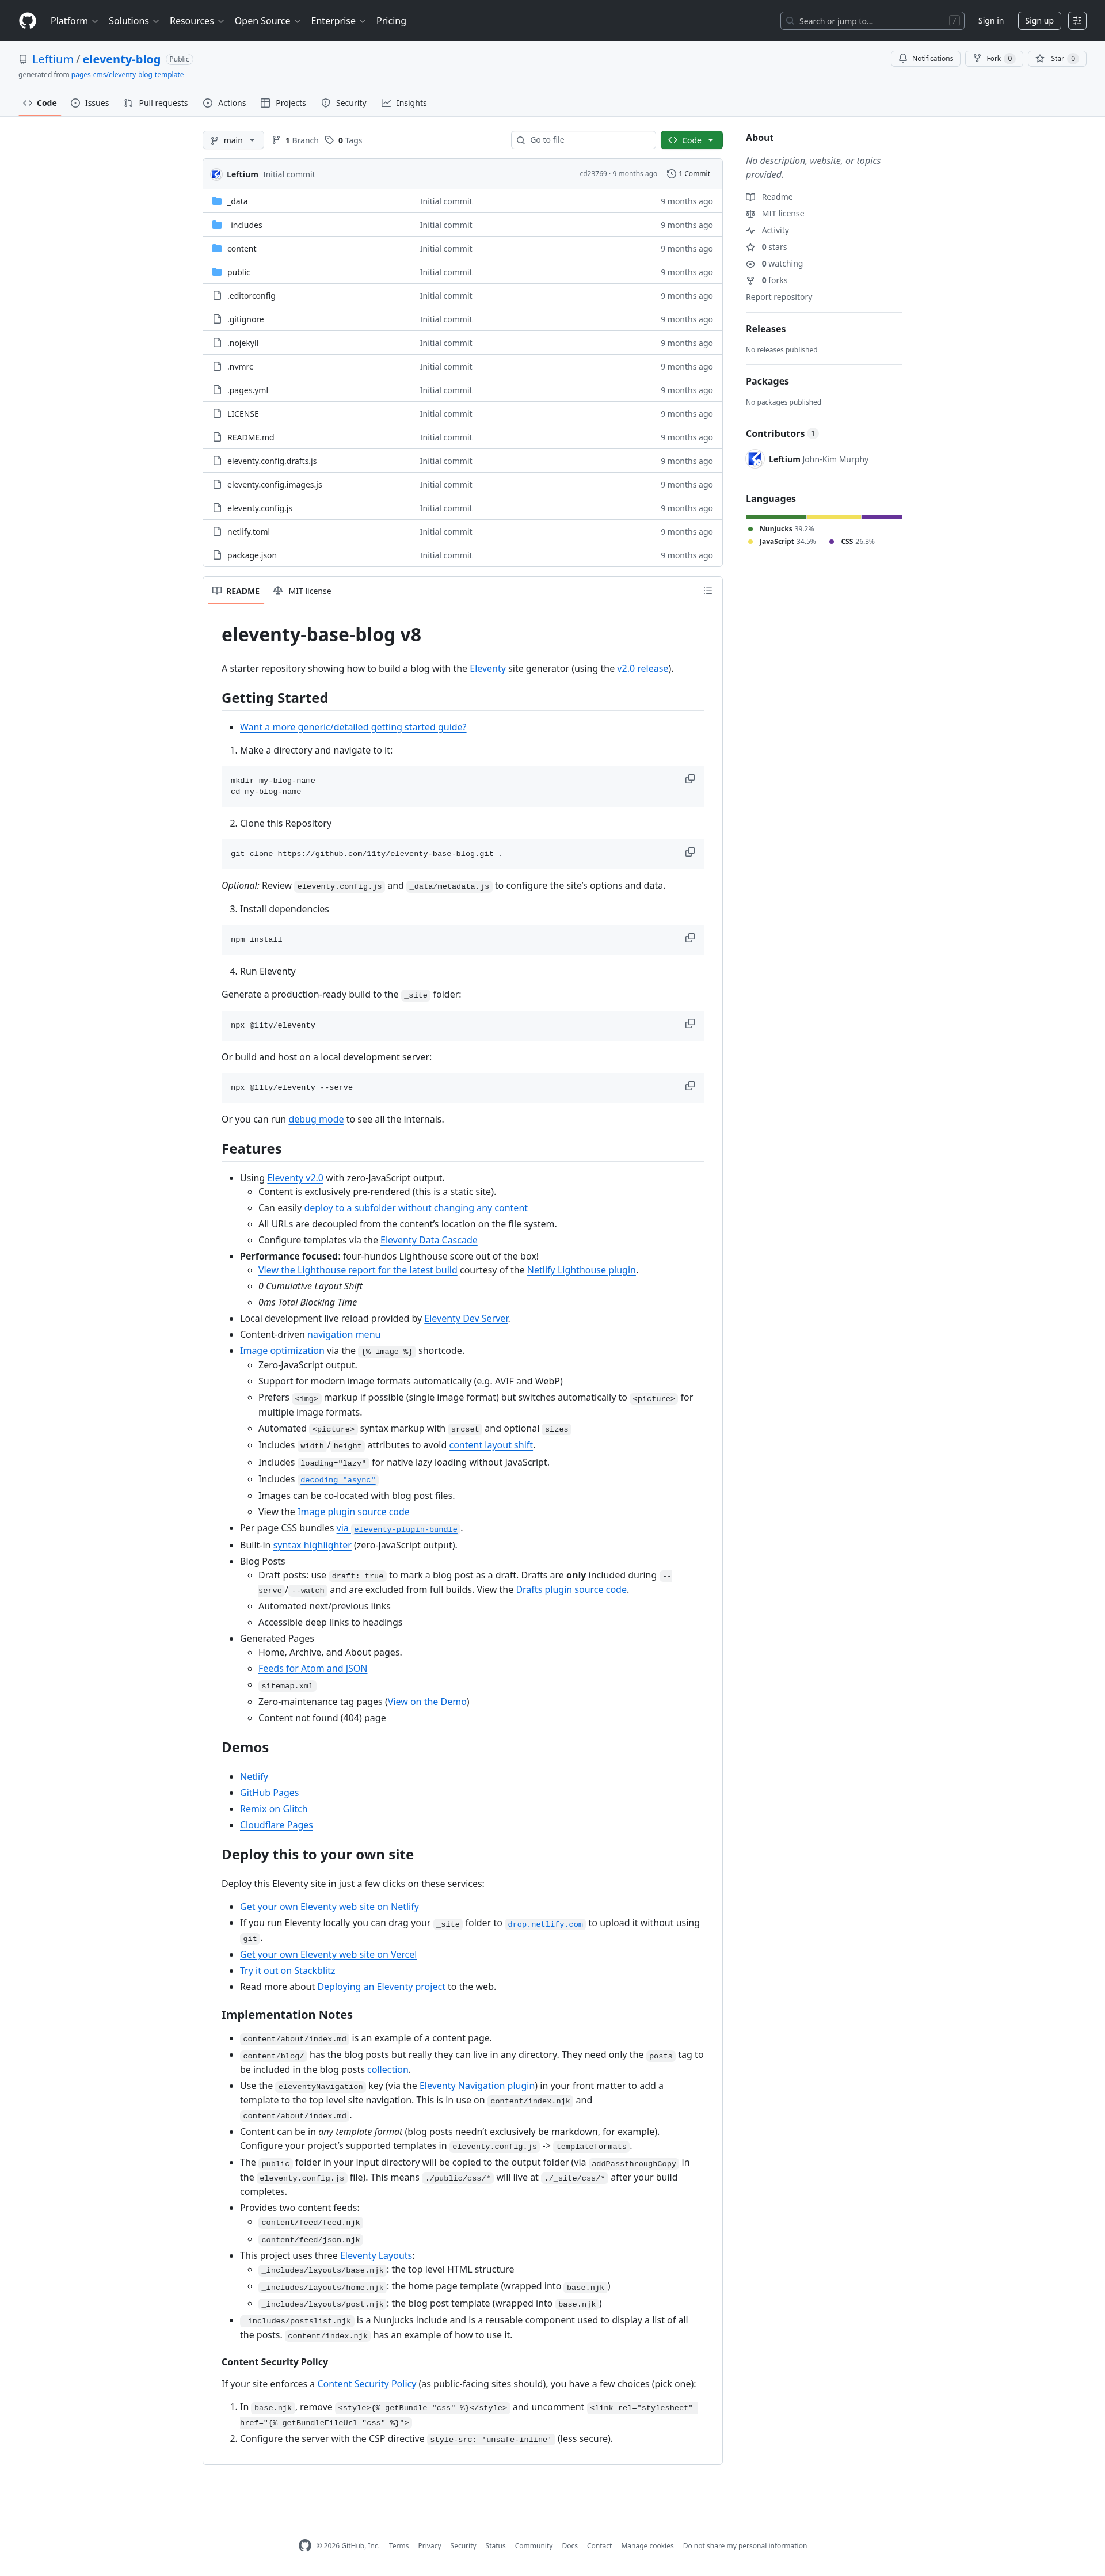Click the languages color bar

[823, 517]
